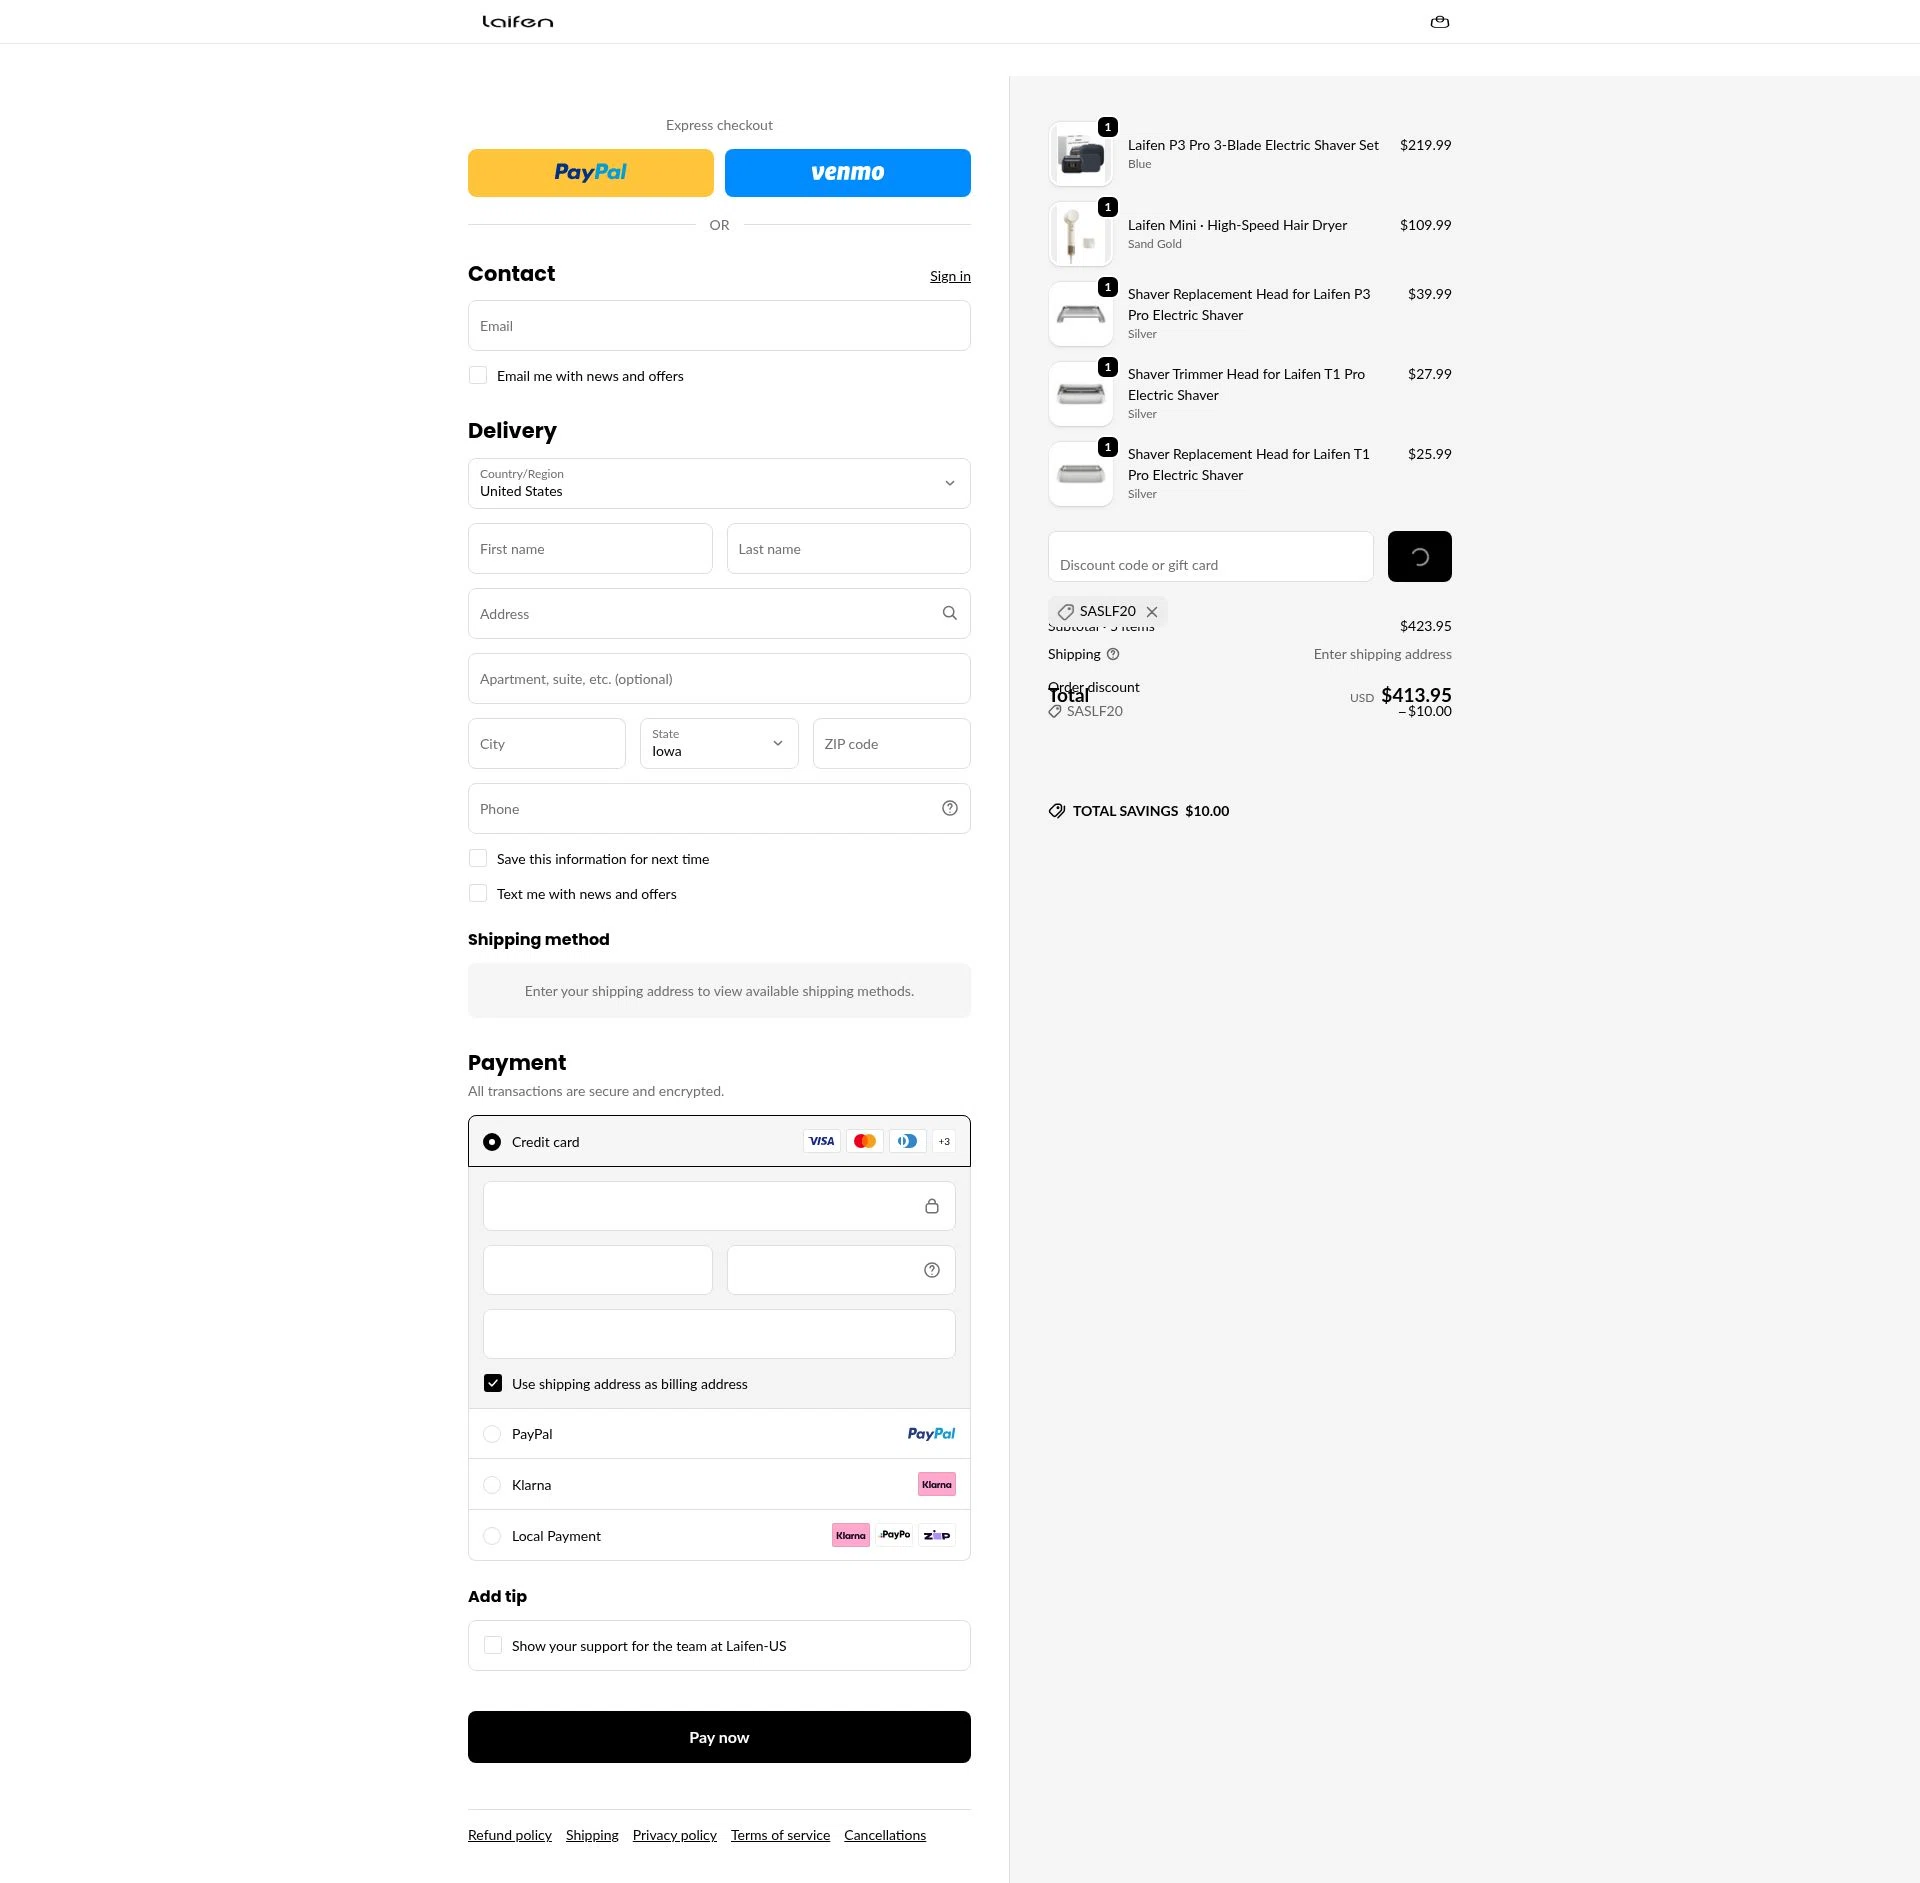Open the State dropdown showing Iowa
The height and width of the screenshot is (1883, 1920).
[719, 743]
